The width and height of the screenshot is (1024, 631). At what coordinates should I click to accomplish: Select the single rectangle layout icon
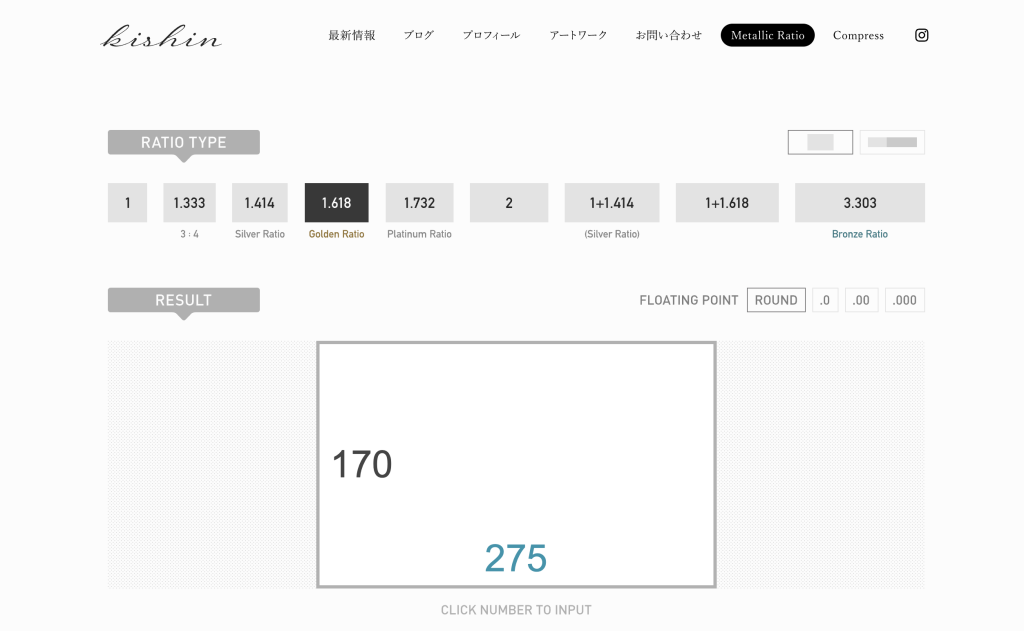820,142
